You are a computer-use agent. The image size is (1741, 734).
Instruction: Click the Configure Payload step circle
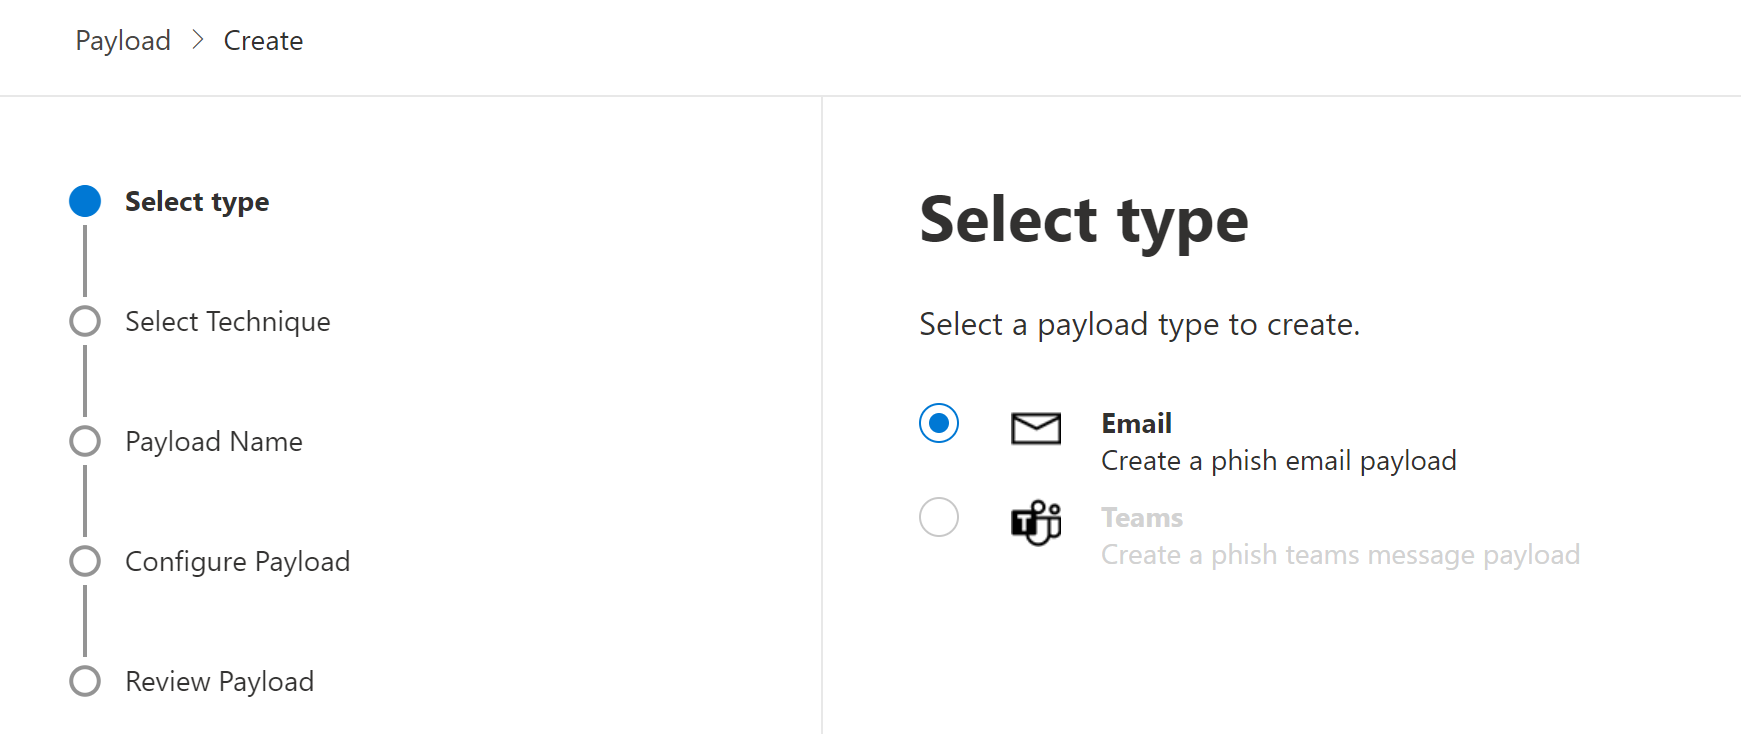[x=85, y=561]
